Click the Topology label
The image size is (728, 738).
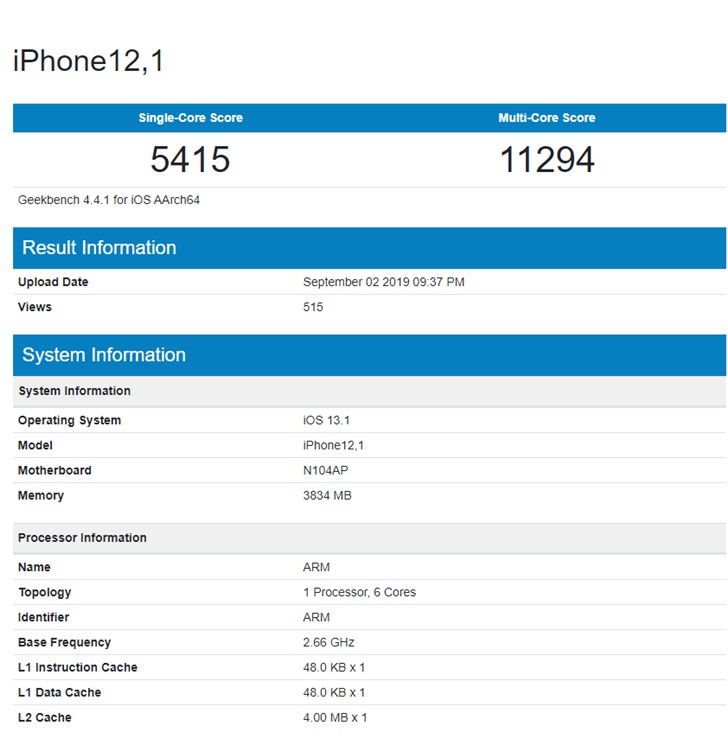point(45,593)
